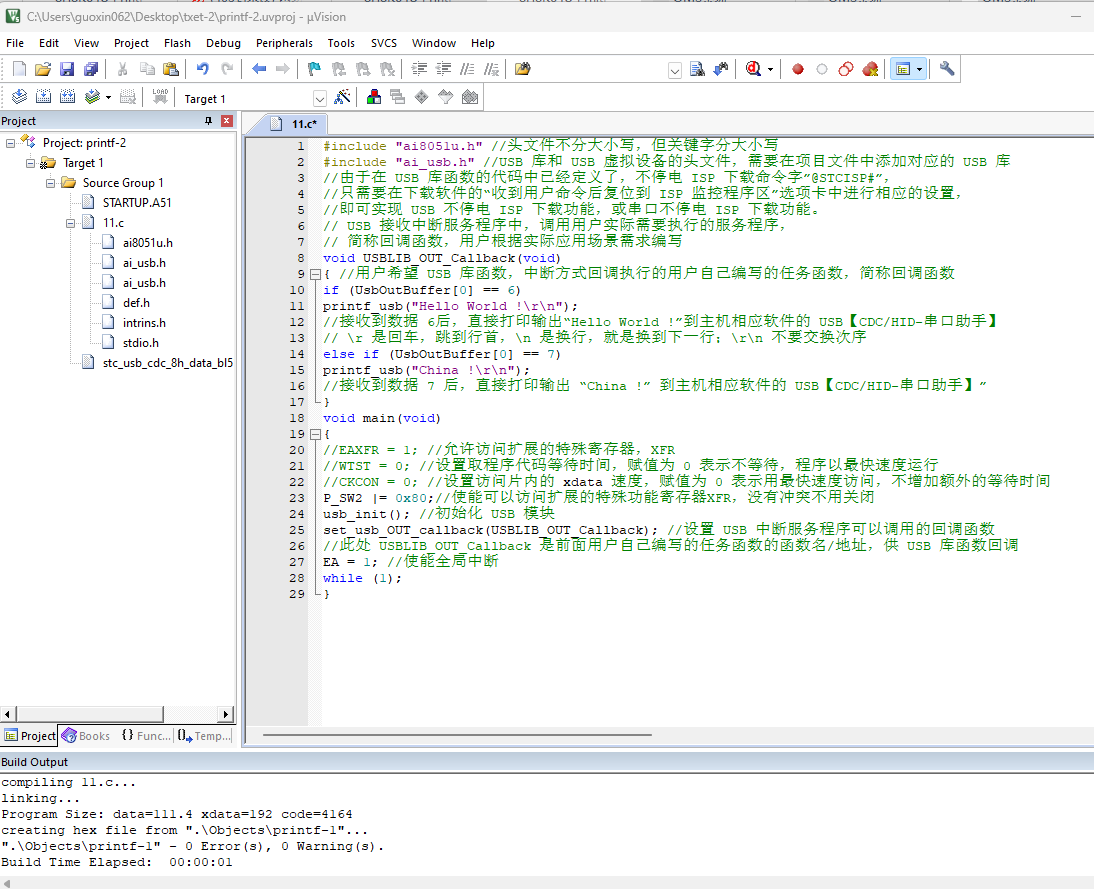Click line 28 while (1) code
Image resolution: width=1094 pixels, height=889 pixels.
pos(361,578)
